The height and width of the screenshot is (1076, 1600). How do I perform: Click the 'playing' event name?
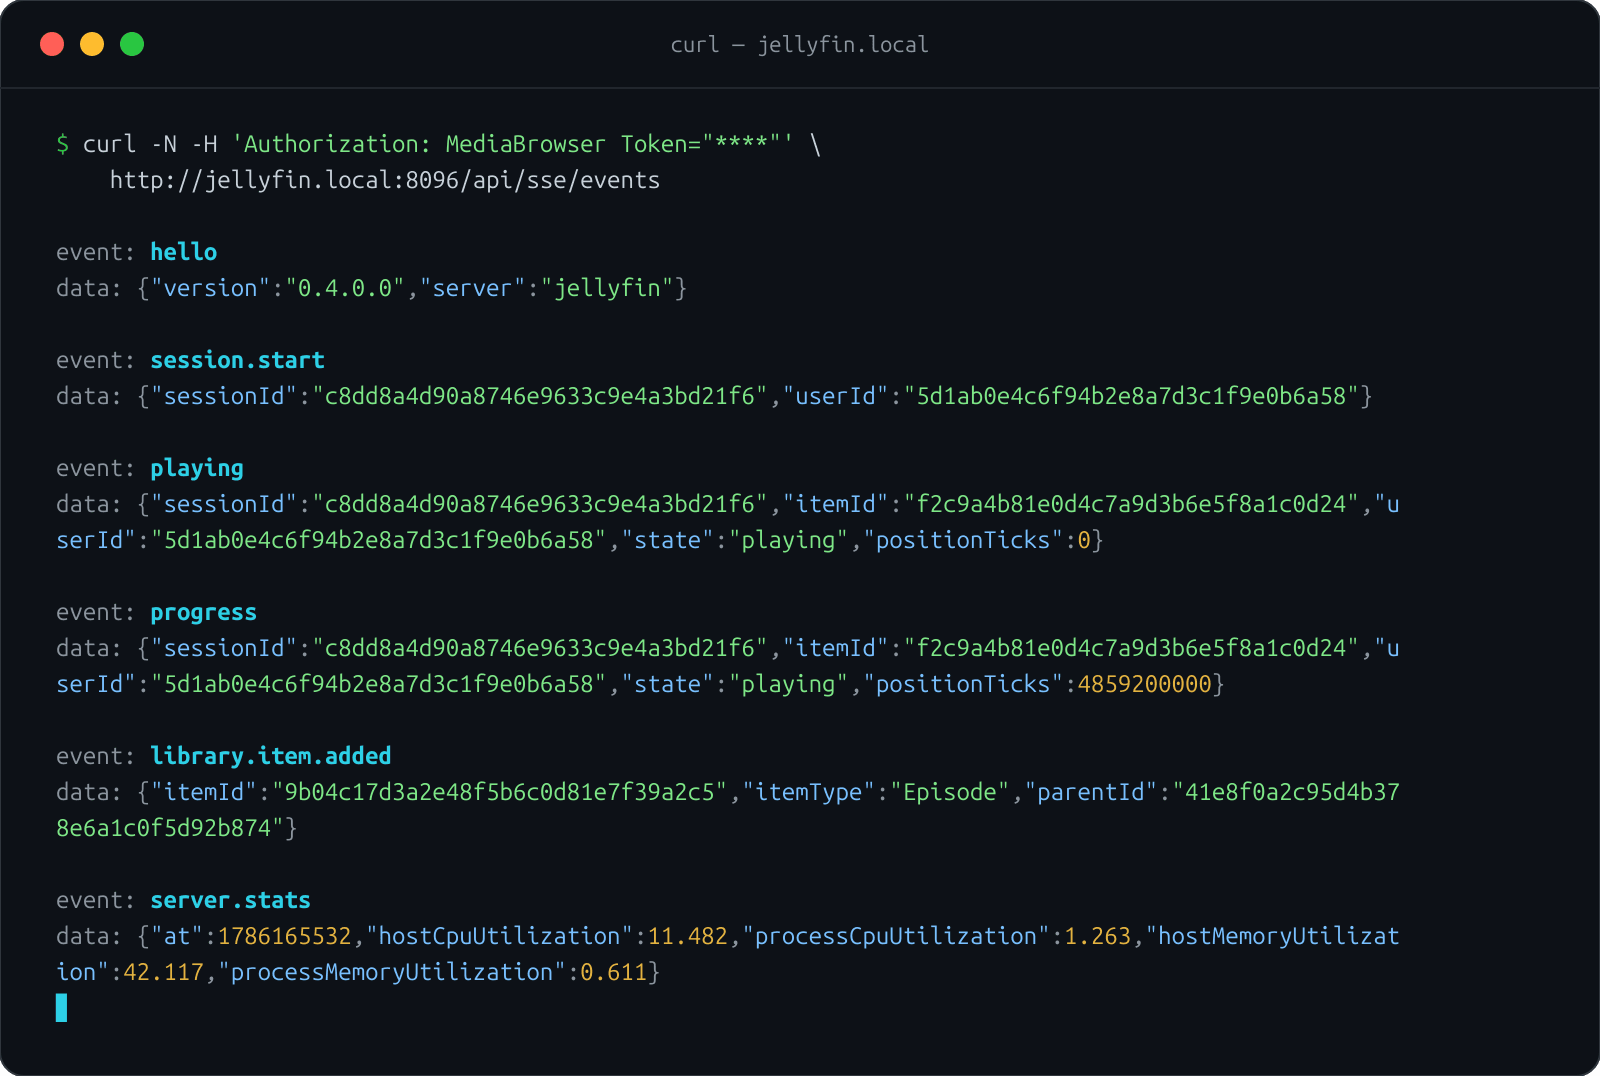pyautogui.click(x=197, y=468)
